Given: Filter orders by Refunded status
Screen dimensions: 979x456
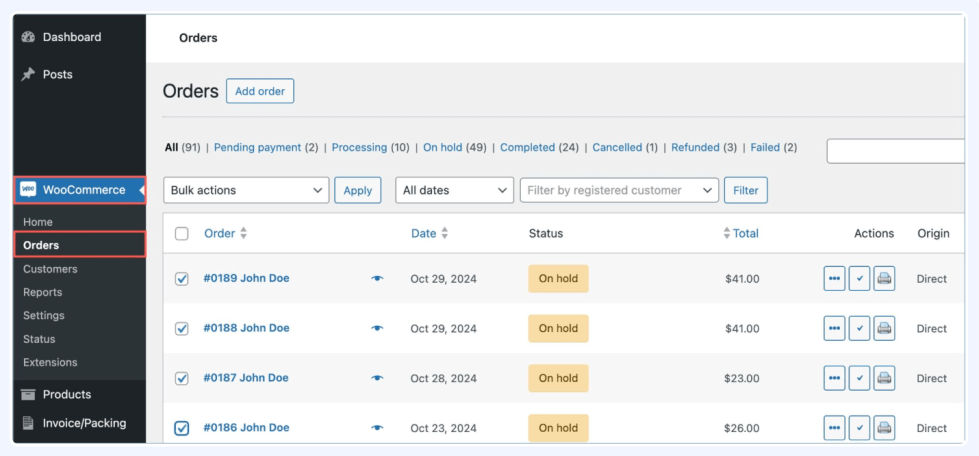Looking at the screenshot, I should point(696,147).
